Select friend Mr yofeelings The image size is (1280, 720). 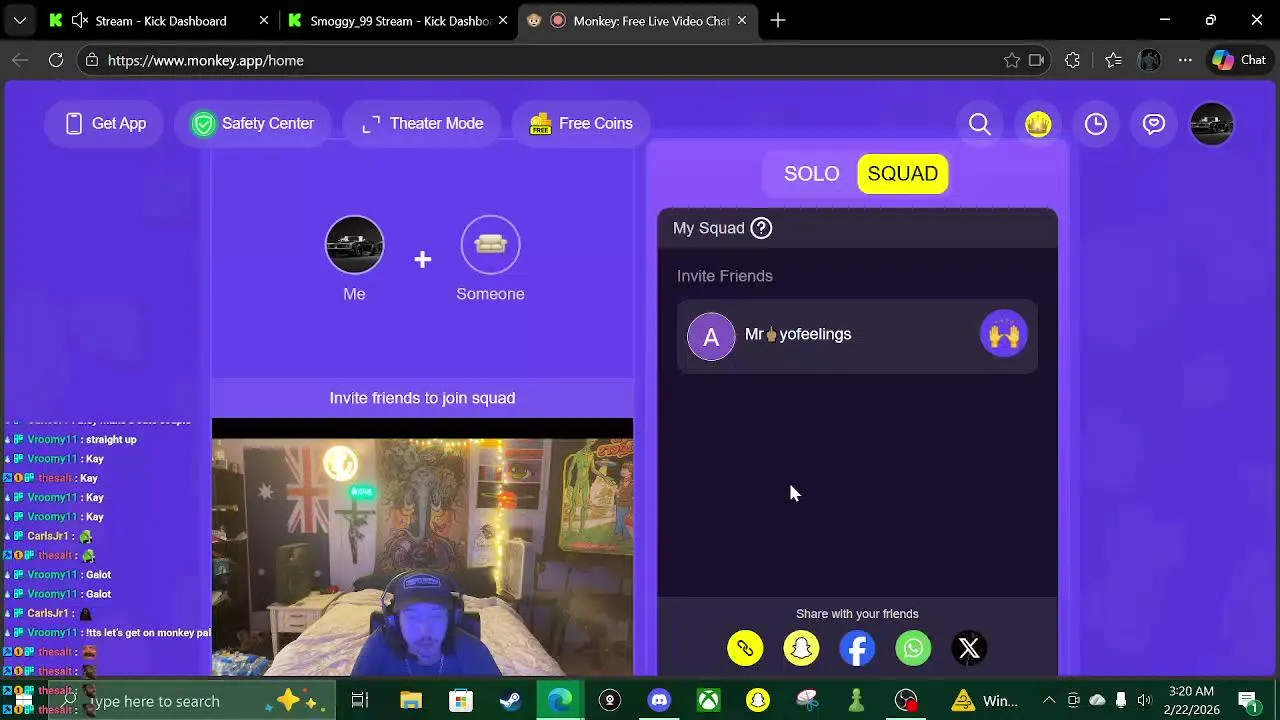857,336
